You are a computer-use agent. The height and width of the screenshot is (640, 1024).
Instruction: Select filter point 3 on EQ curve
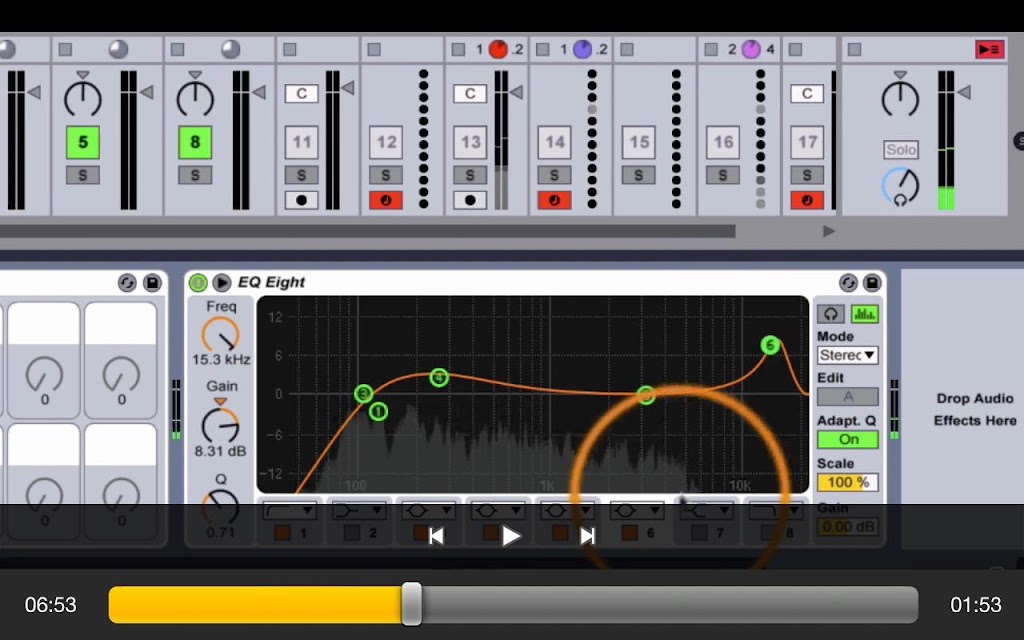coord(364,394)
